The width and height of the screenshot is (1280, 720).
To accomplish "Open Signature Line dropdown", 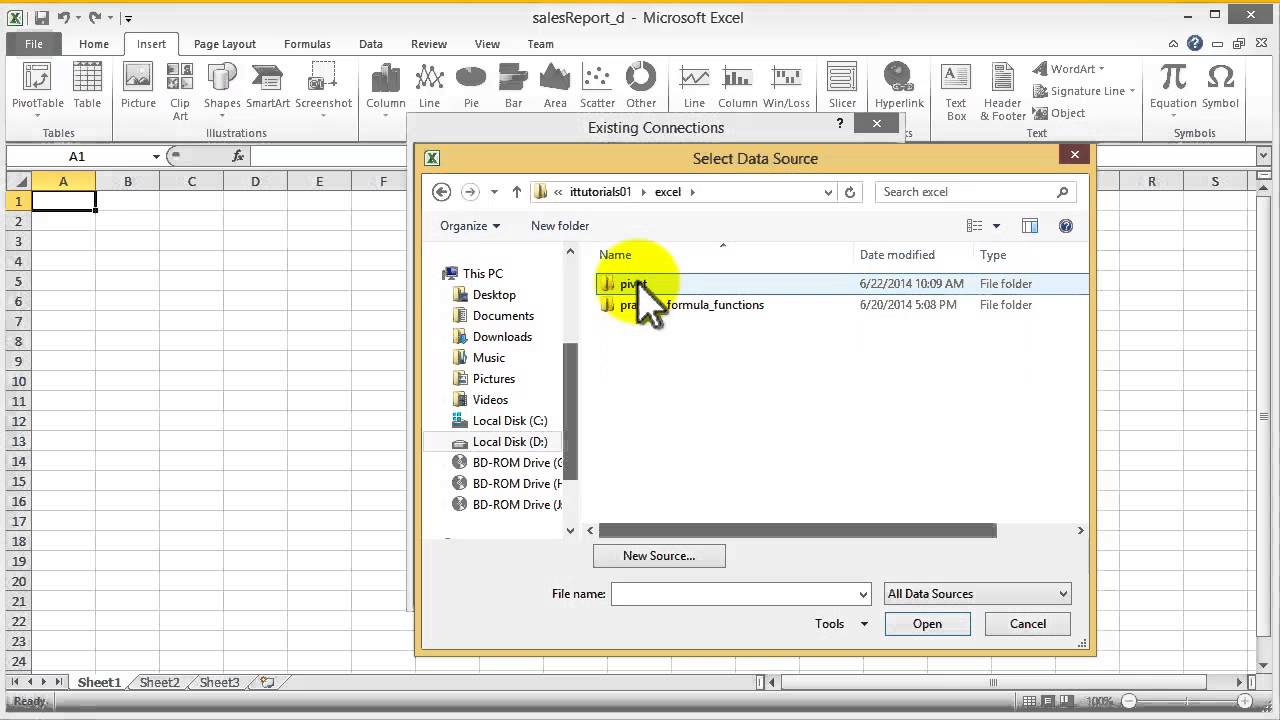I will (x=1084, y=91).
